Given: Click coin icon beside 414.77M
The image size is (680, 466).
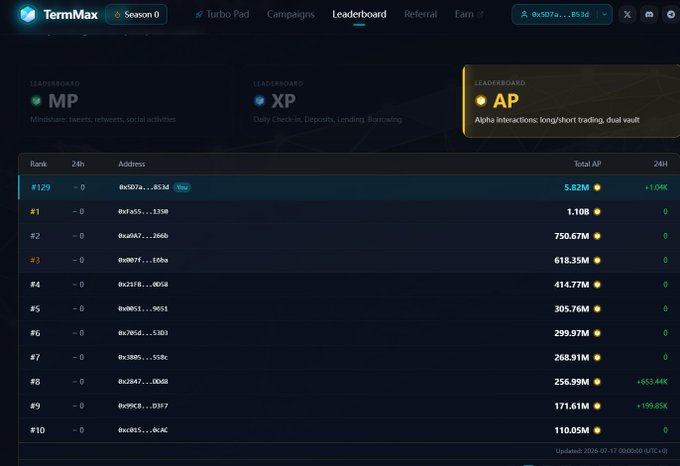Looking at the screenshot, I should click(x=597, y=284).
